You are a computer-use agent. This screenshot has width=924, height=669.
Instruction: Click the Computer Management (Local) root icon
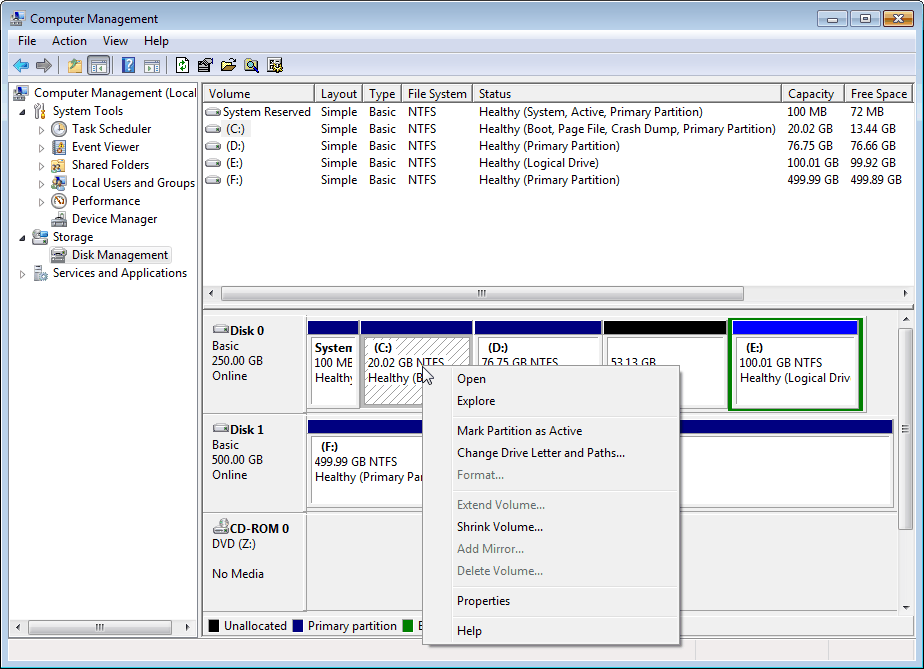point(21,93)
